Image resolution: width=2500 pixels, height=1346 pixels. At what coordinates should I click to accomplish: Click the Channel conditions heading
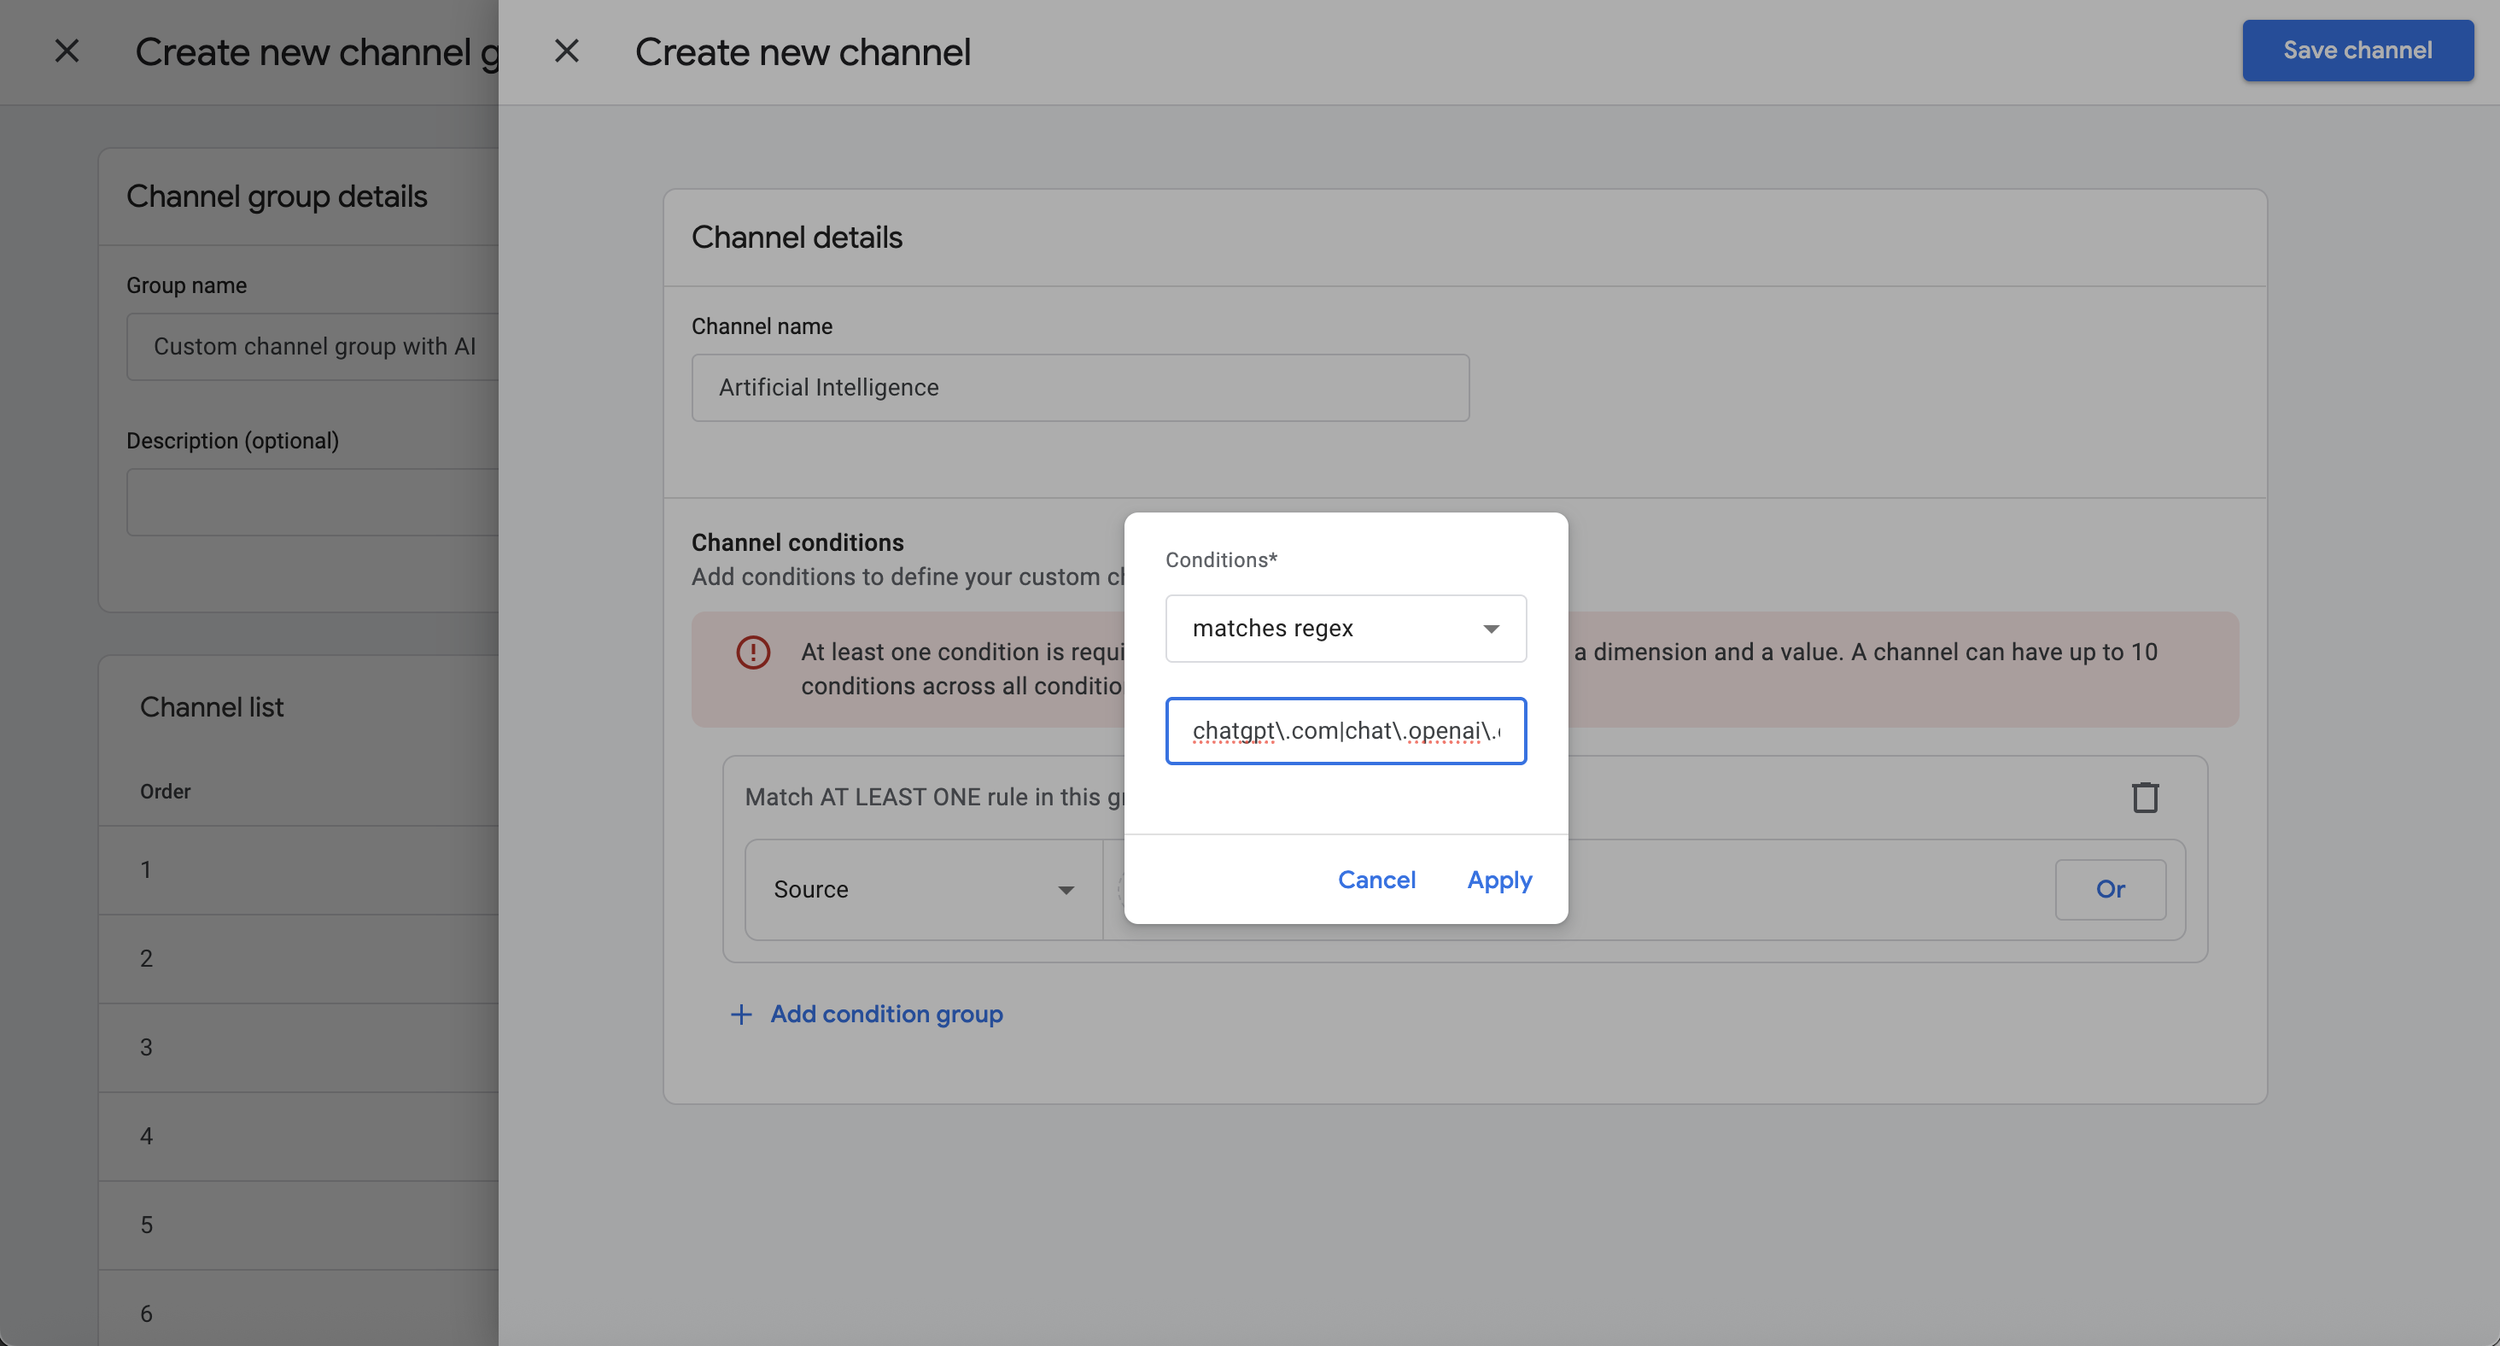pos(797,542)
